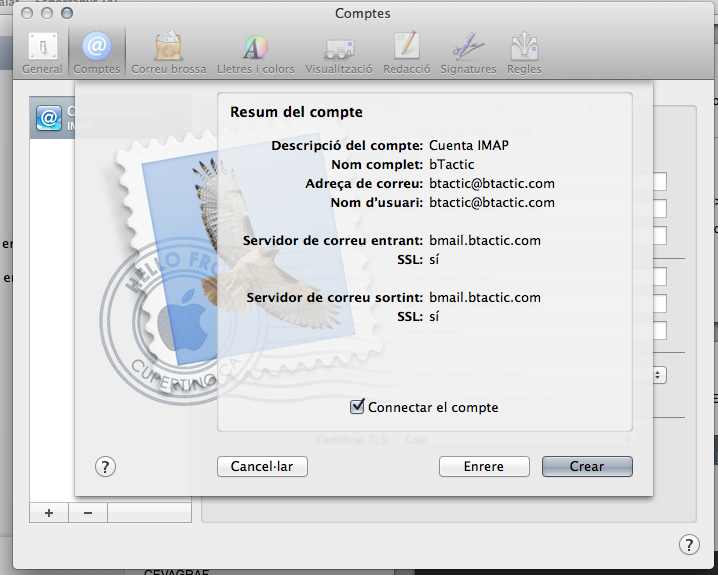This screenshot has width=718, height=575.
Task: Click the Resum del compte heading
Action: coord(296,112)
